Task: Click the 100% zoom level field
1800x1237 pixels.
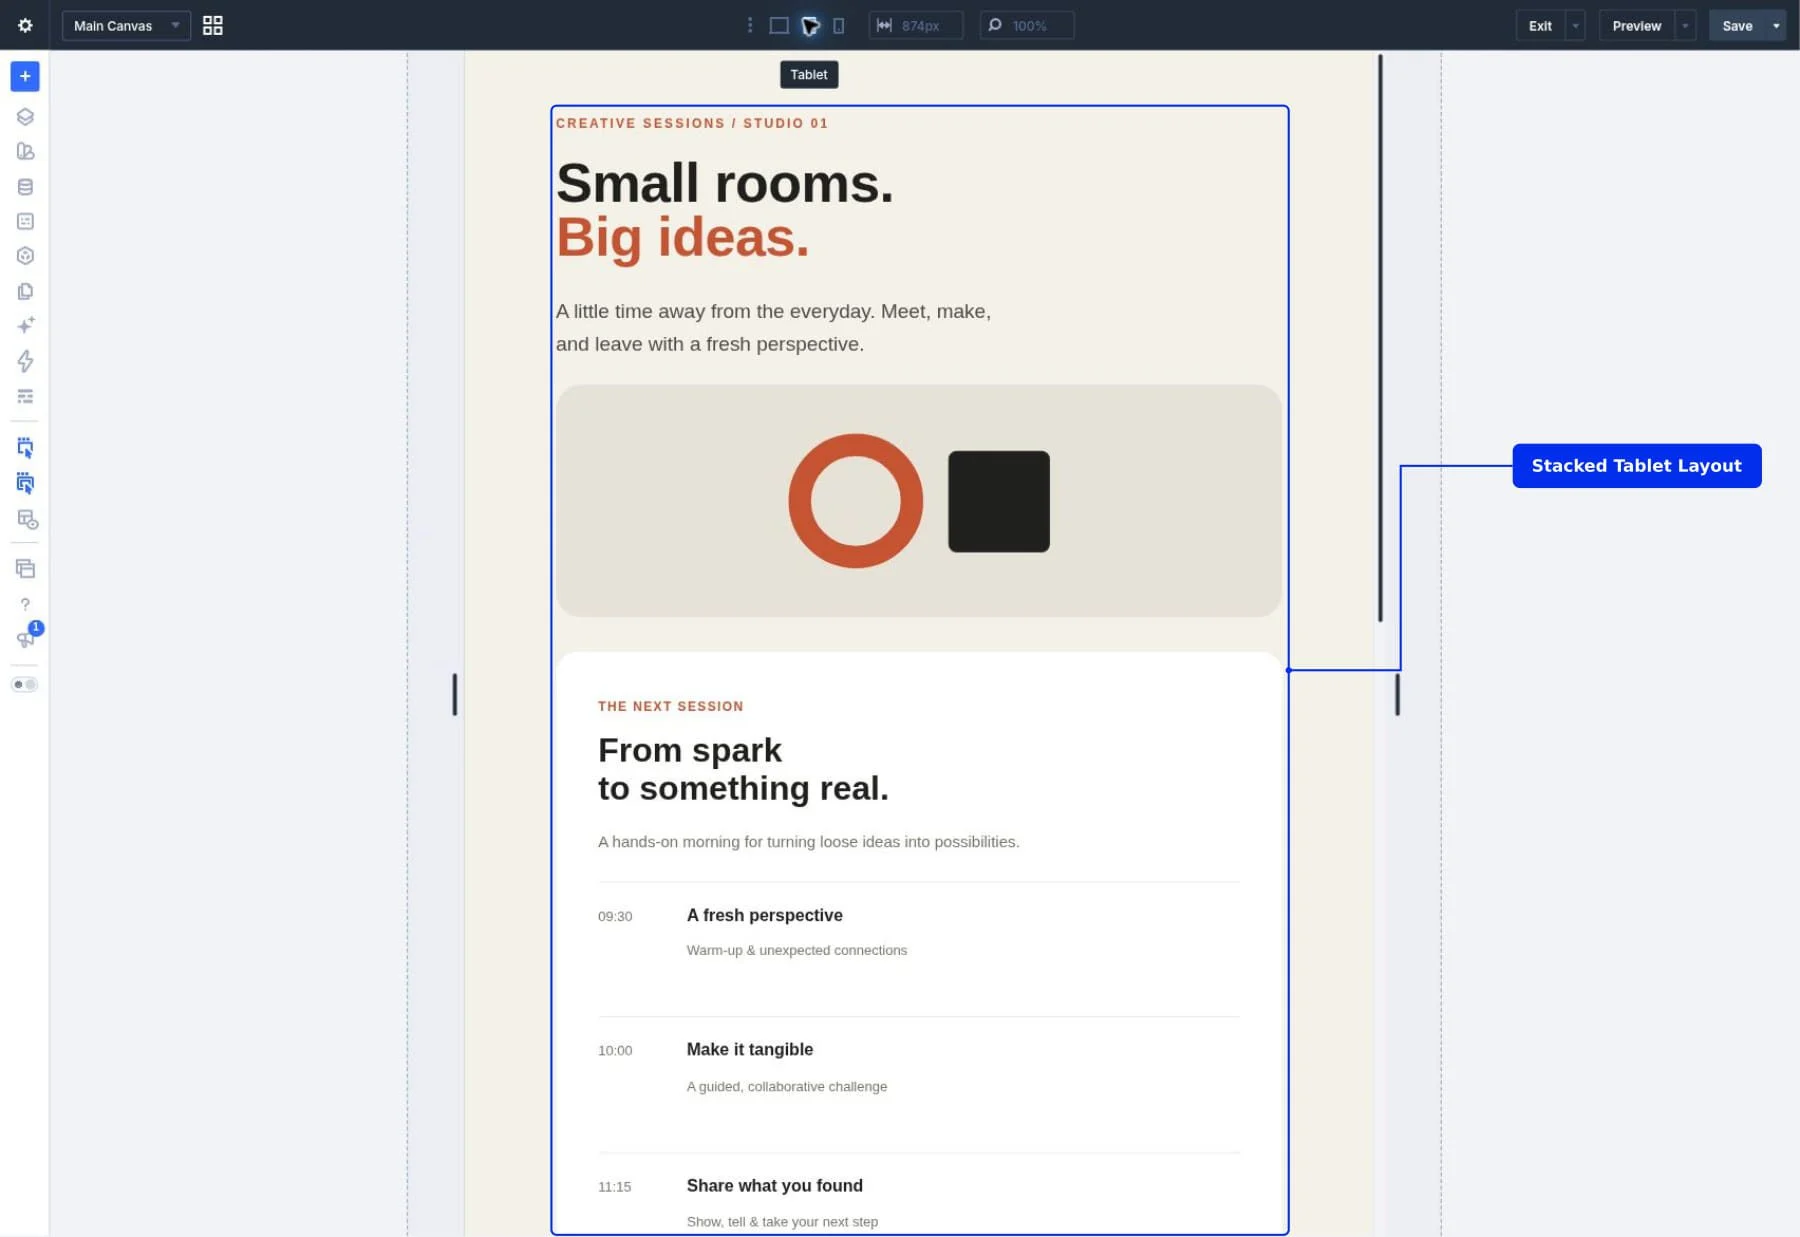Action: [x=1027, y=25]
